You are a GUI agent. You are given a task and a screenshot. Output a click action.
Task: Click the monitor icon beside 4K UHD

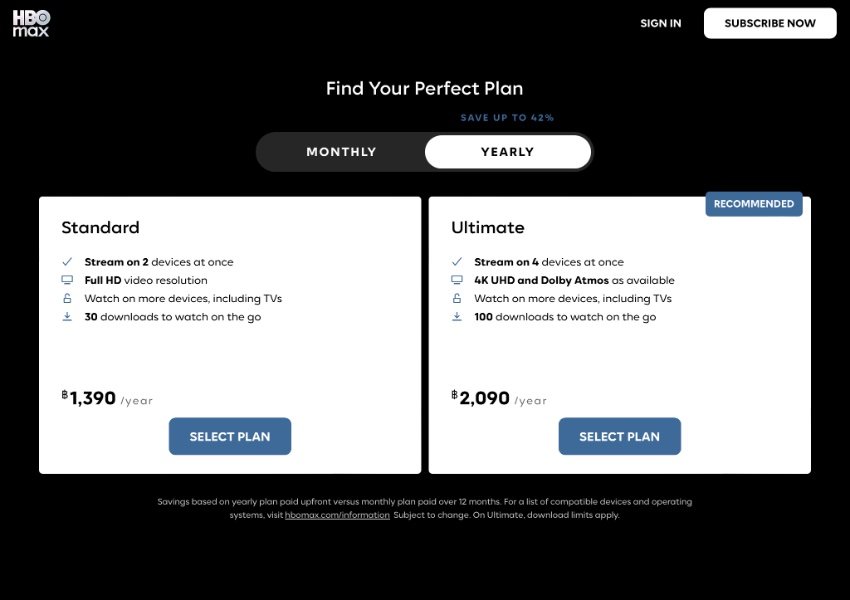tap(457, 280)
